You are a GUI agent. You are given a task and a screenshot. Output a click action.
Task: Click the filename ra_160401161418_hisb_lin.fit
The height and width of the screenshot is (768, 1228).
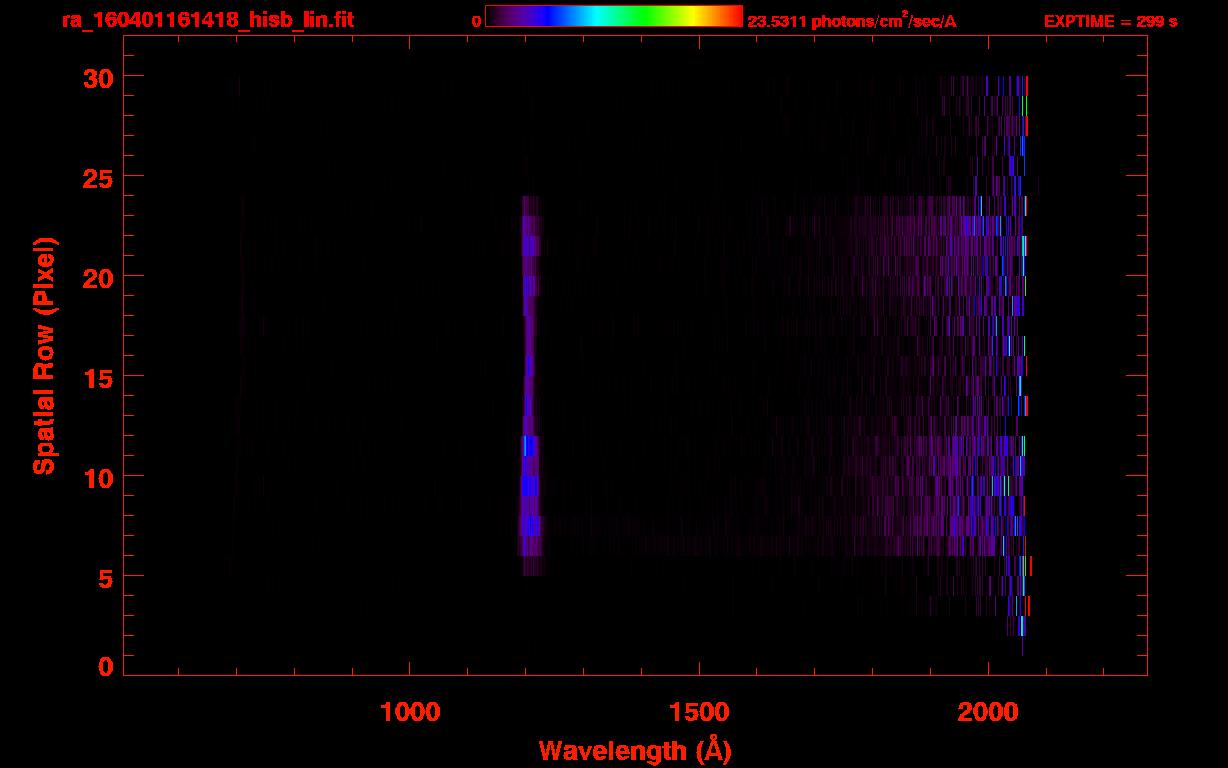(x=207, y=19)
